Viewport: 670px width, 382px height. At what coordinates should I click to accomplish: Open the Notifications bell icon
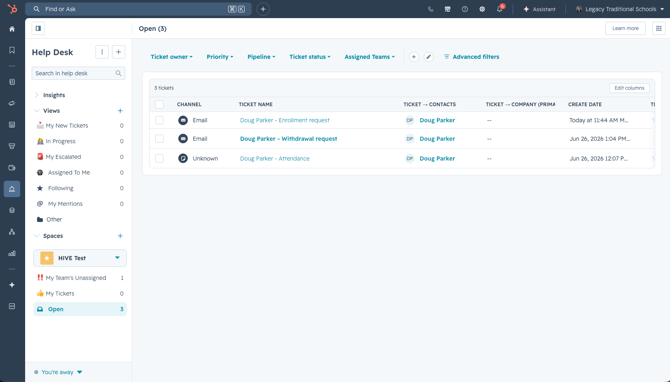[x=500, y=9]
